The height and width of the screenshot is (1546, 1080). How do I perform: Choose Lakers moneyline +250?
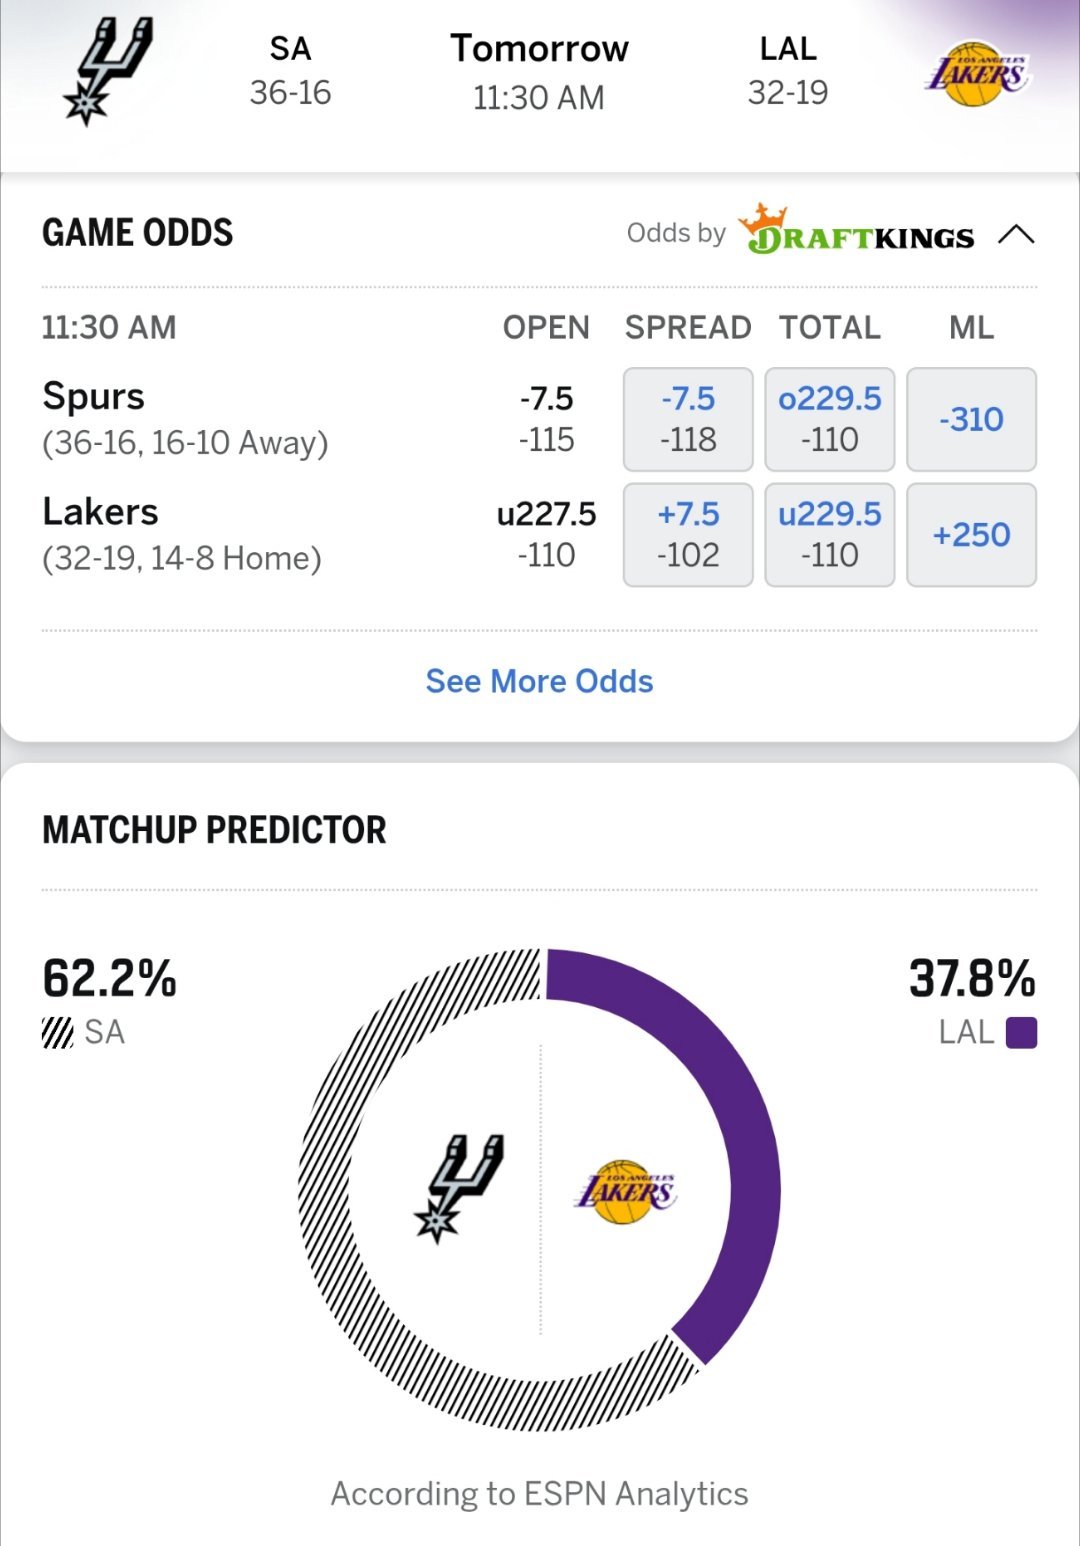pos(971,534)
